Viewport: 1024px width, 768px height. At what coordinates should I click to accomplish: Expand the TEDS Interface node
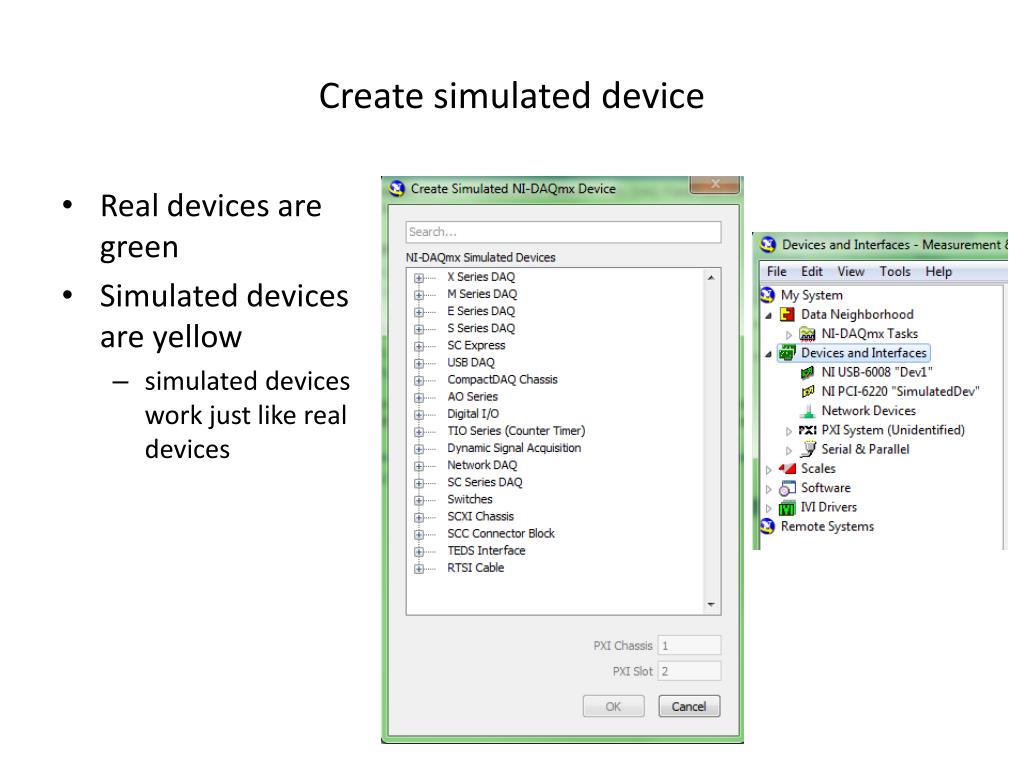pos(419,551)
